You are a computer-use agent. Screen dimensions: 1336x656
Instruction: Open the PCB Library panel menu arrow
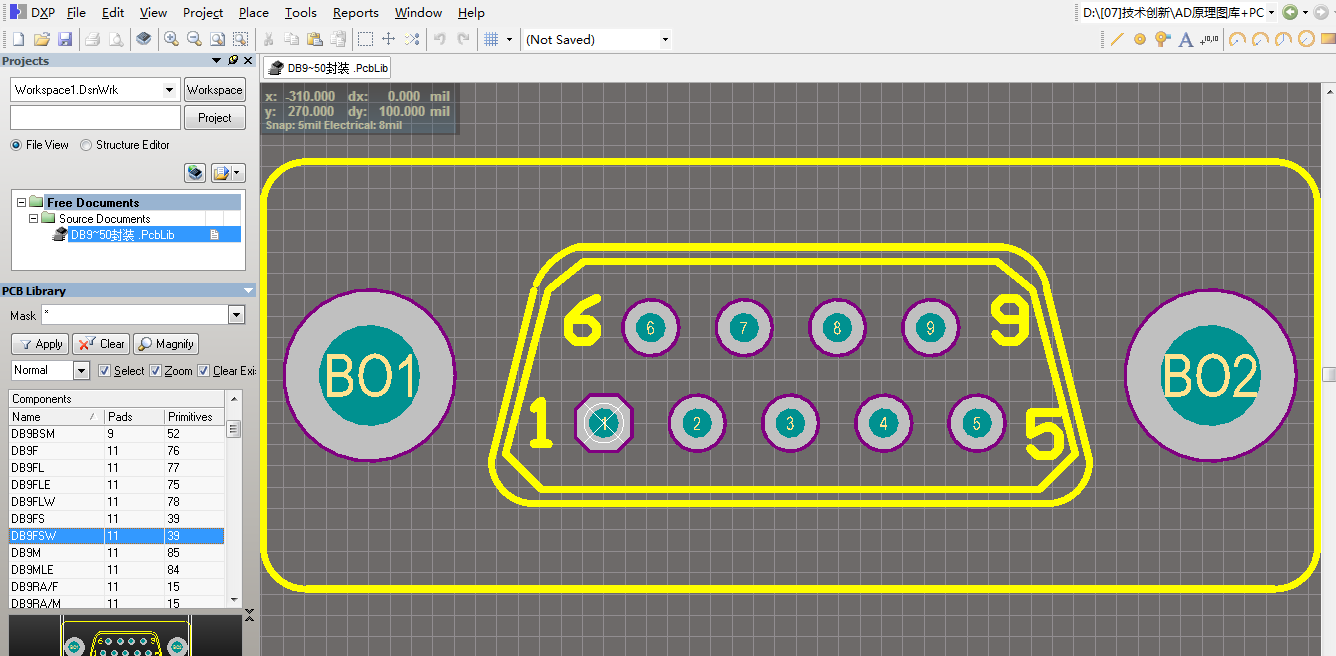[x=248, y=291]
